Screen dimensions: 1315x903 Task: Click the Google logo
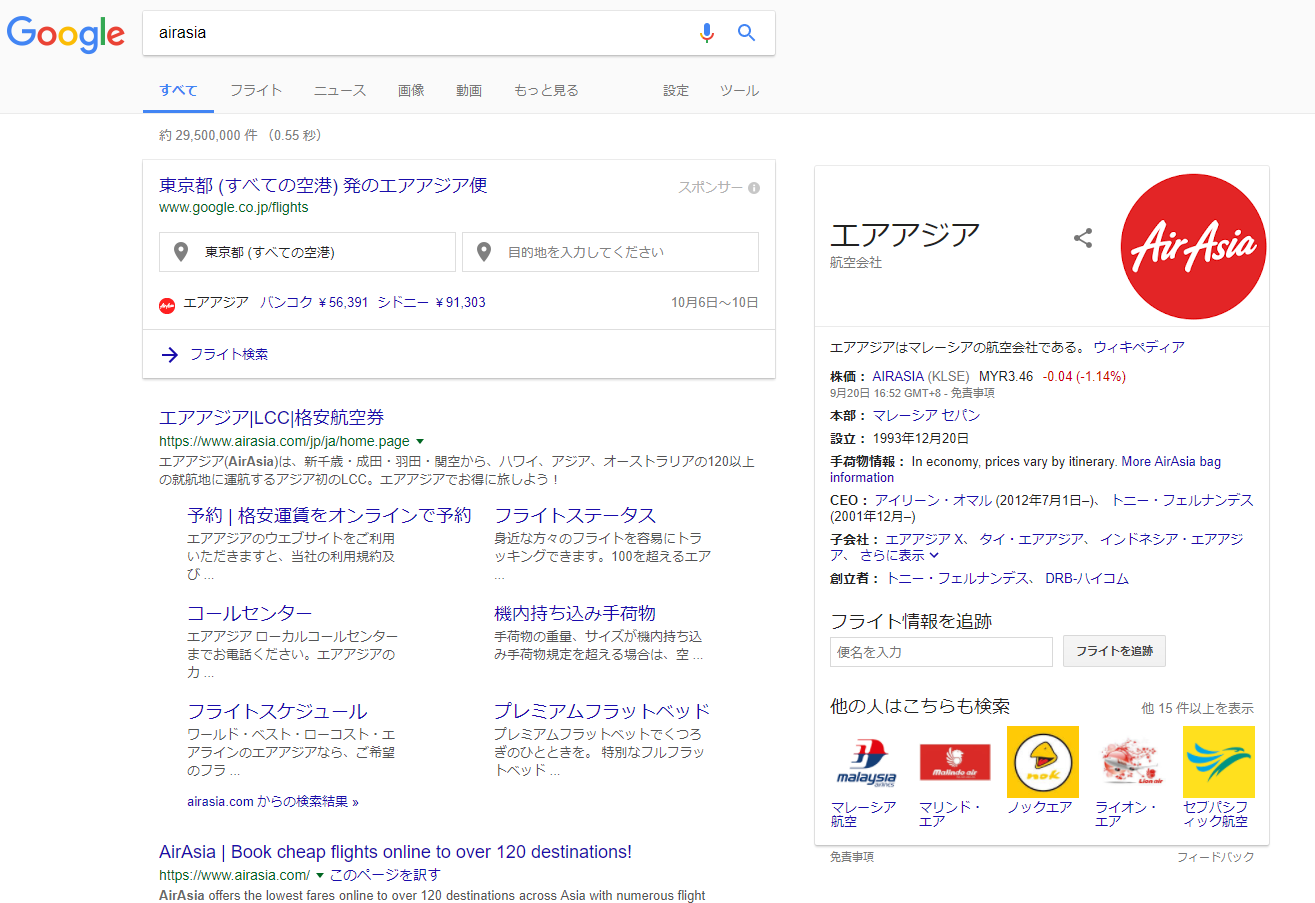tap(66, 34)
